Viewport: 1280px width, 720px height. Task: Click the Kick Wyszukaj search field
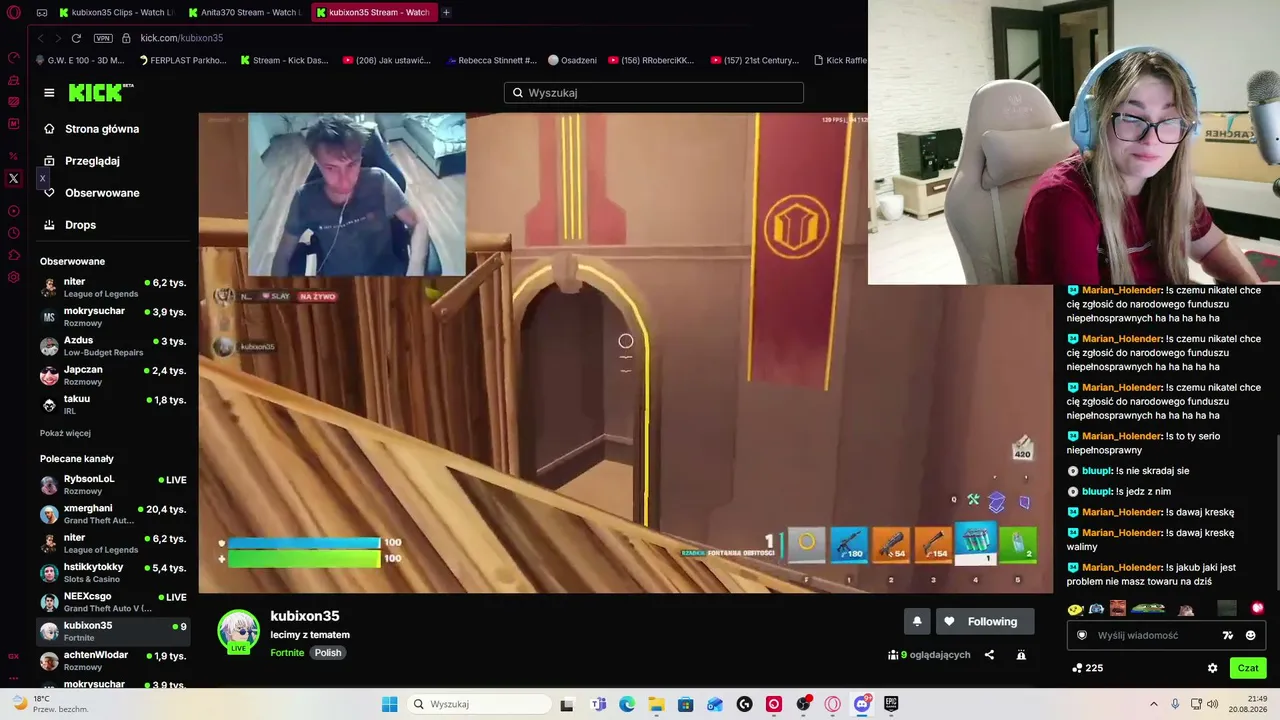coord(654,93)
